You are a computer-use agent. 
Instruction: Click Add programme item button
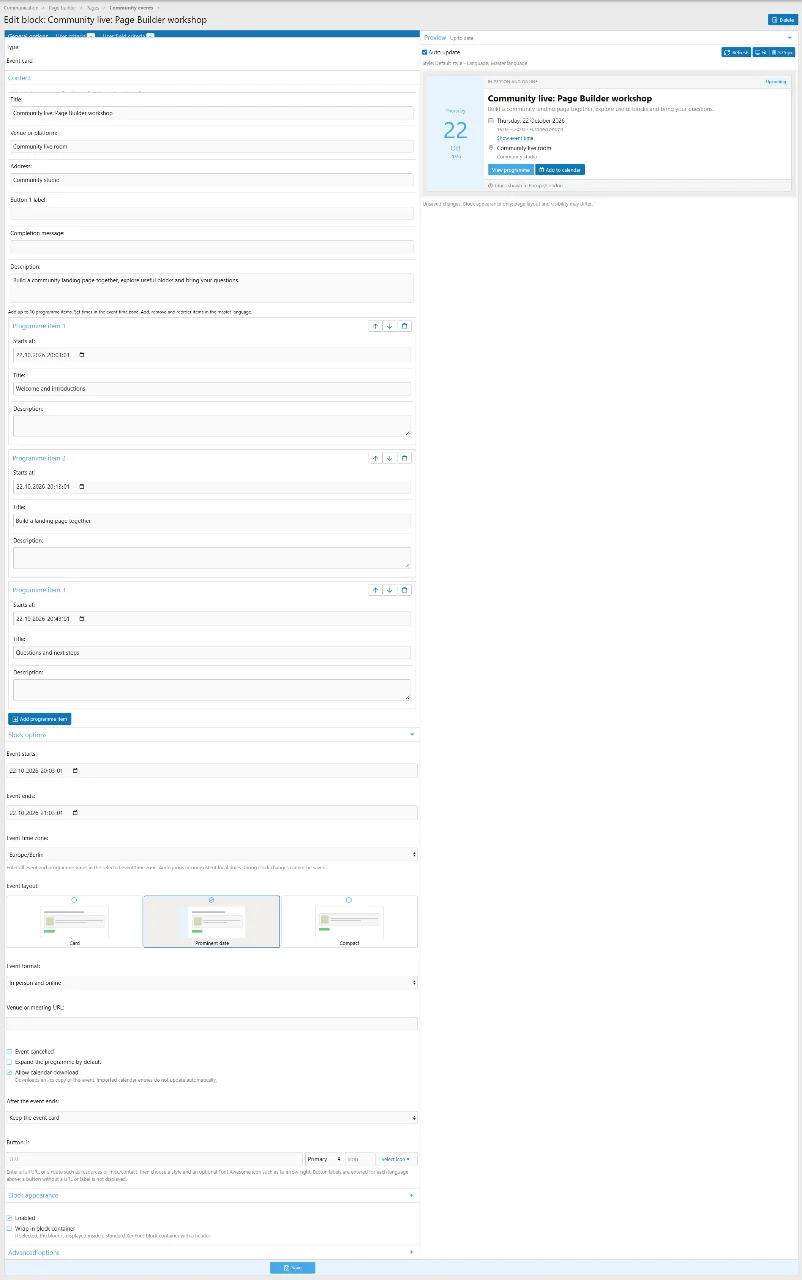tap(40, 719)
